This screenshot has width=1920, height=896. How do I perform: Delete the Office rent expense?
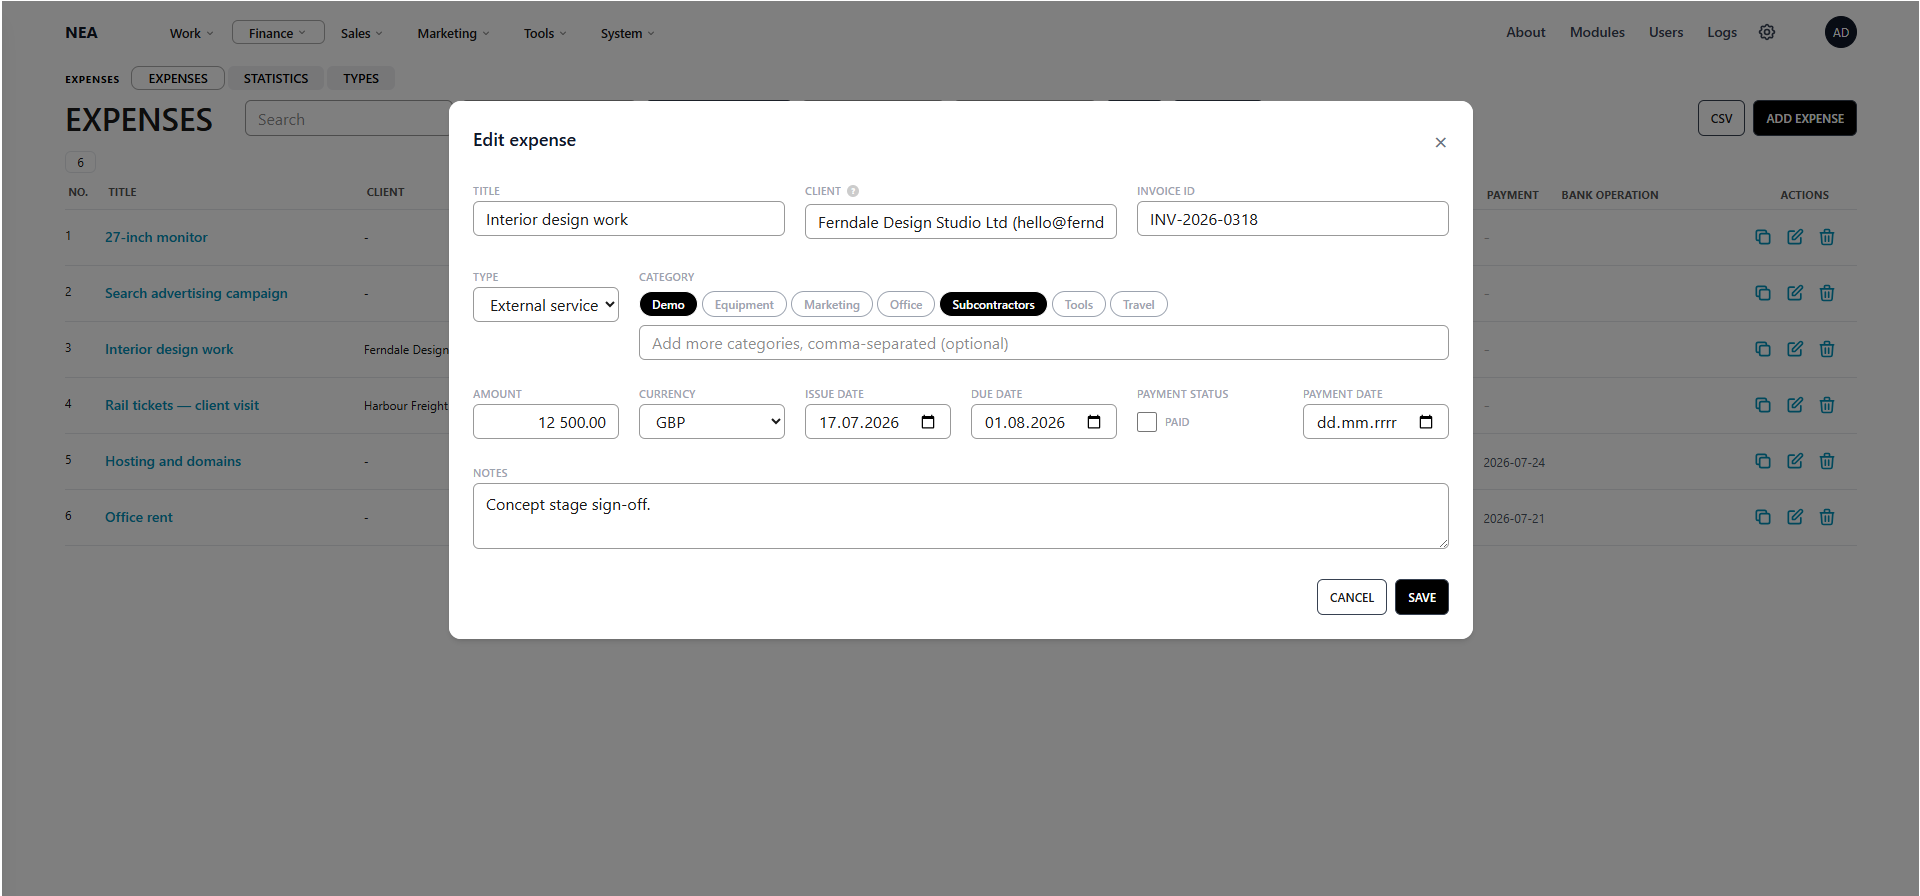pos(1827,517)
